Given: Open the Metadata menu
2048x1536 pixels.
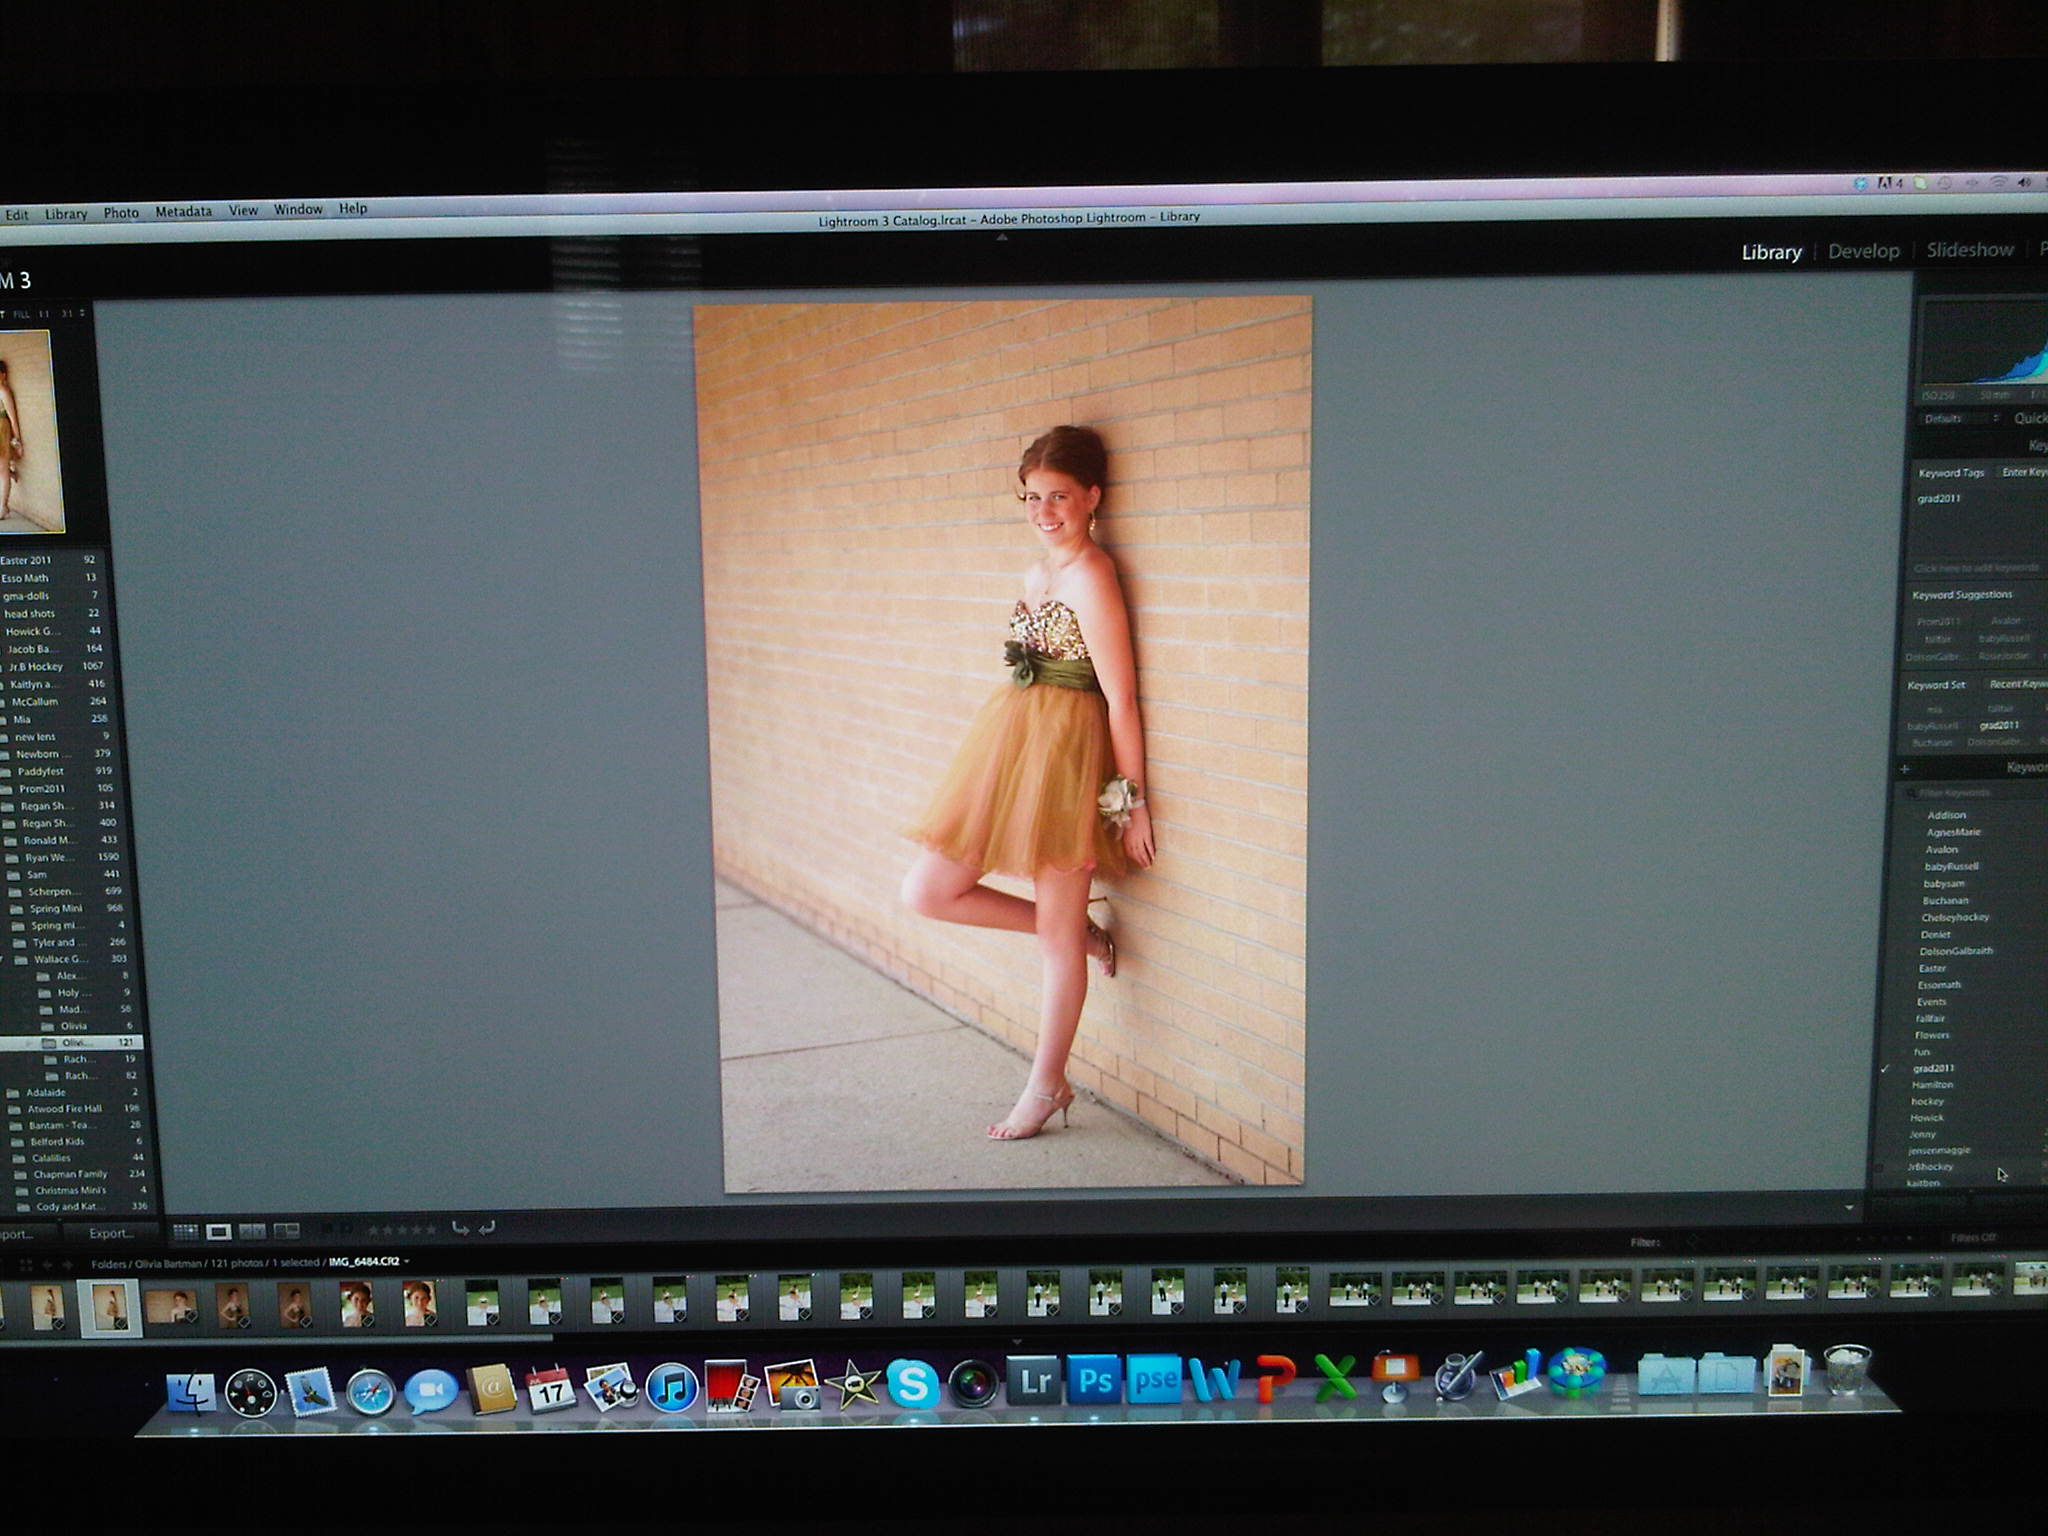Looking at the screenshot, I should 183,212.
